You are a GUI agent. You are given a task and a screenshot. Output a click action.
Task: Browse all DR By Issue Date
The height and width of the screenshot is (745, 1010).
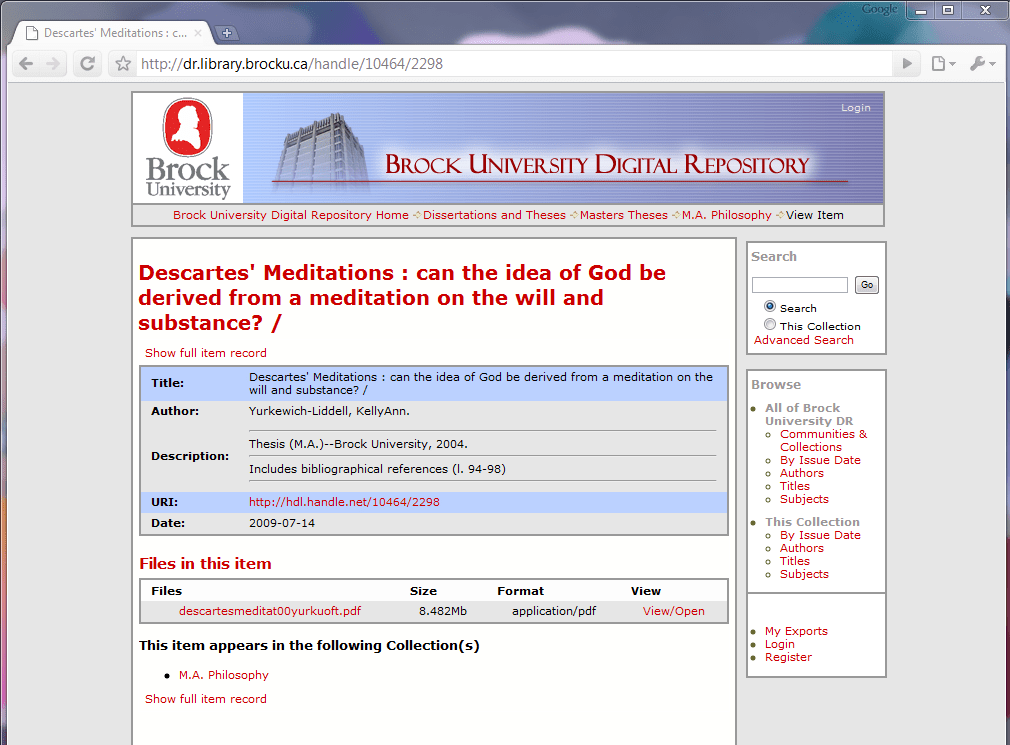[x=820, y=460]
